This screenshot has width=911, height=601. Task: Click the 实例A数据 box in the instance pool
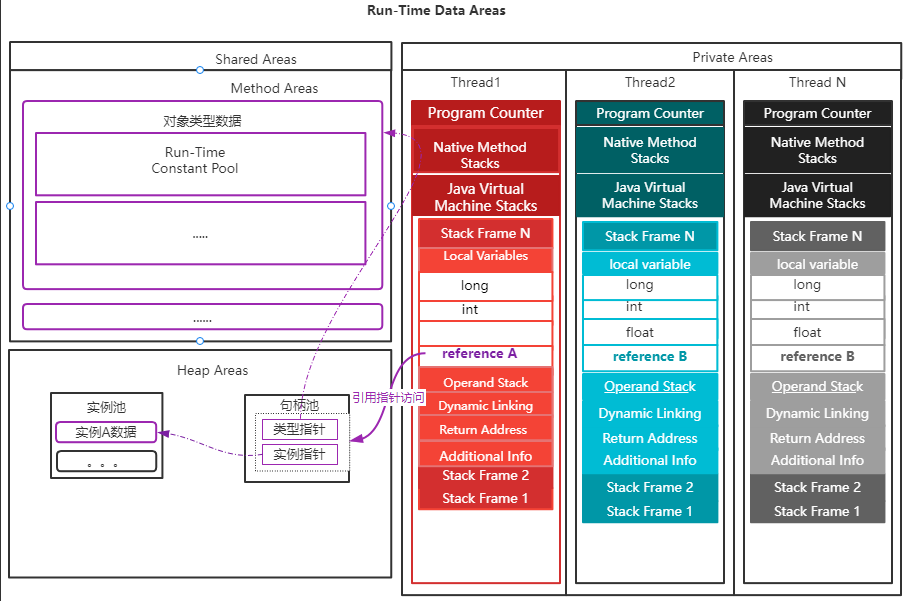106,433
